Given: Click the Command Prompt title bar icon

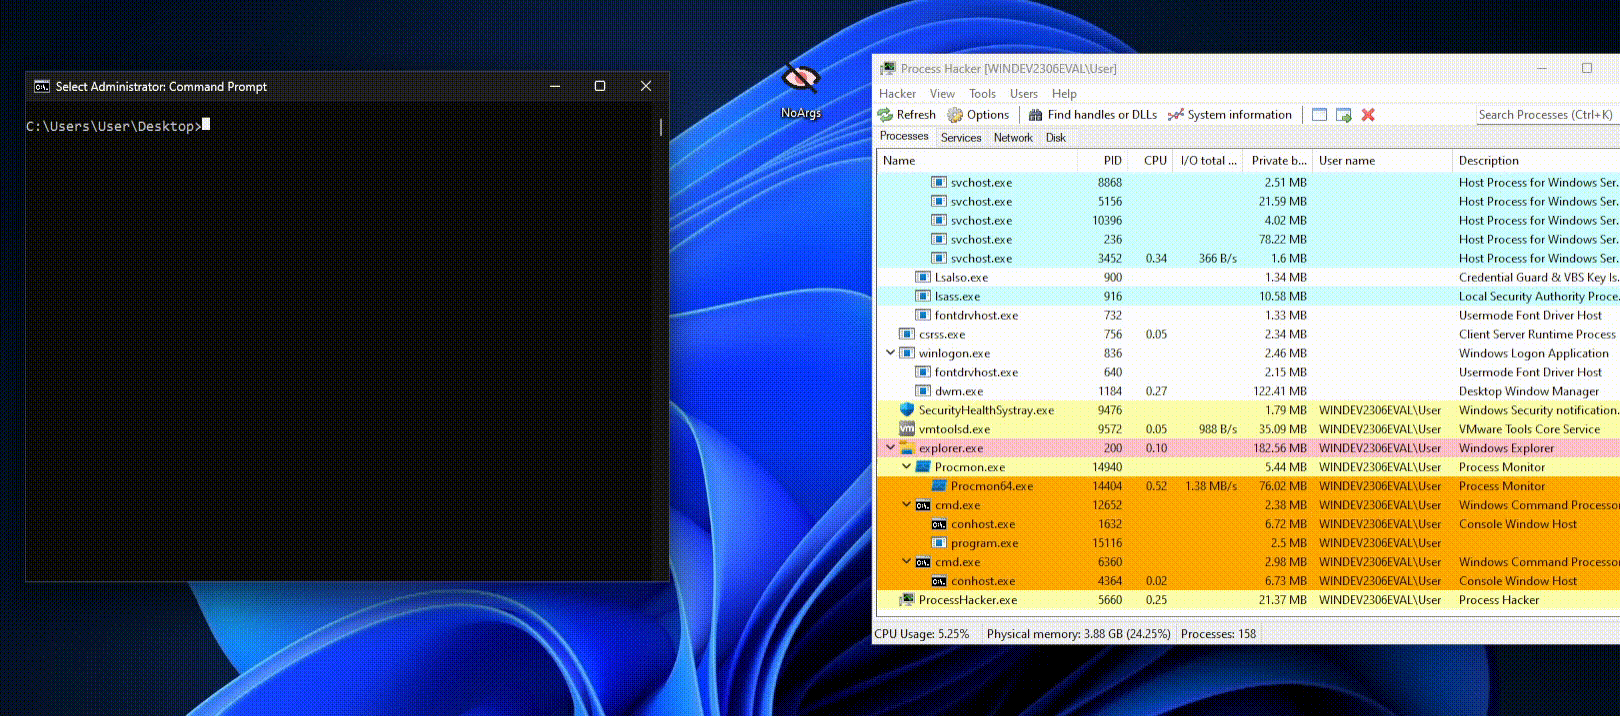Looking at the screenshot, I should [42, 86].
